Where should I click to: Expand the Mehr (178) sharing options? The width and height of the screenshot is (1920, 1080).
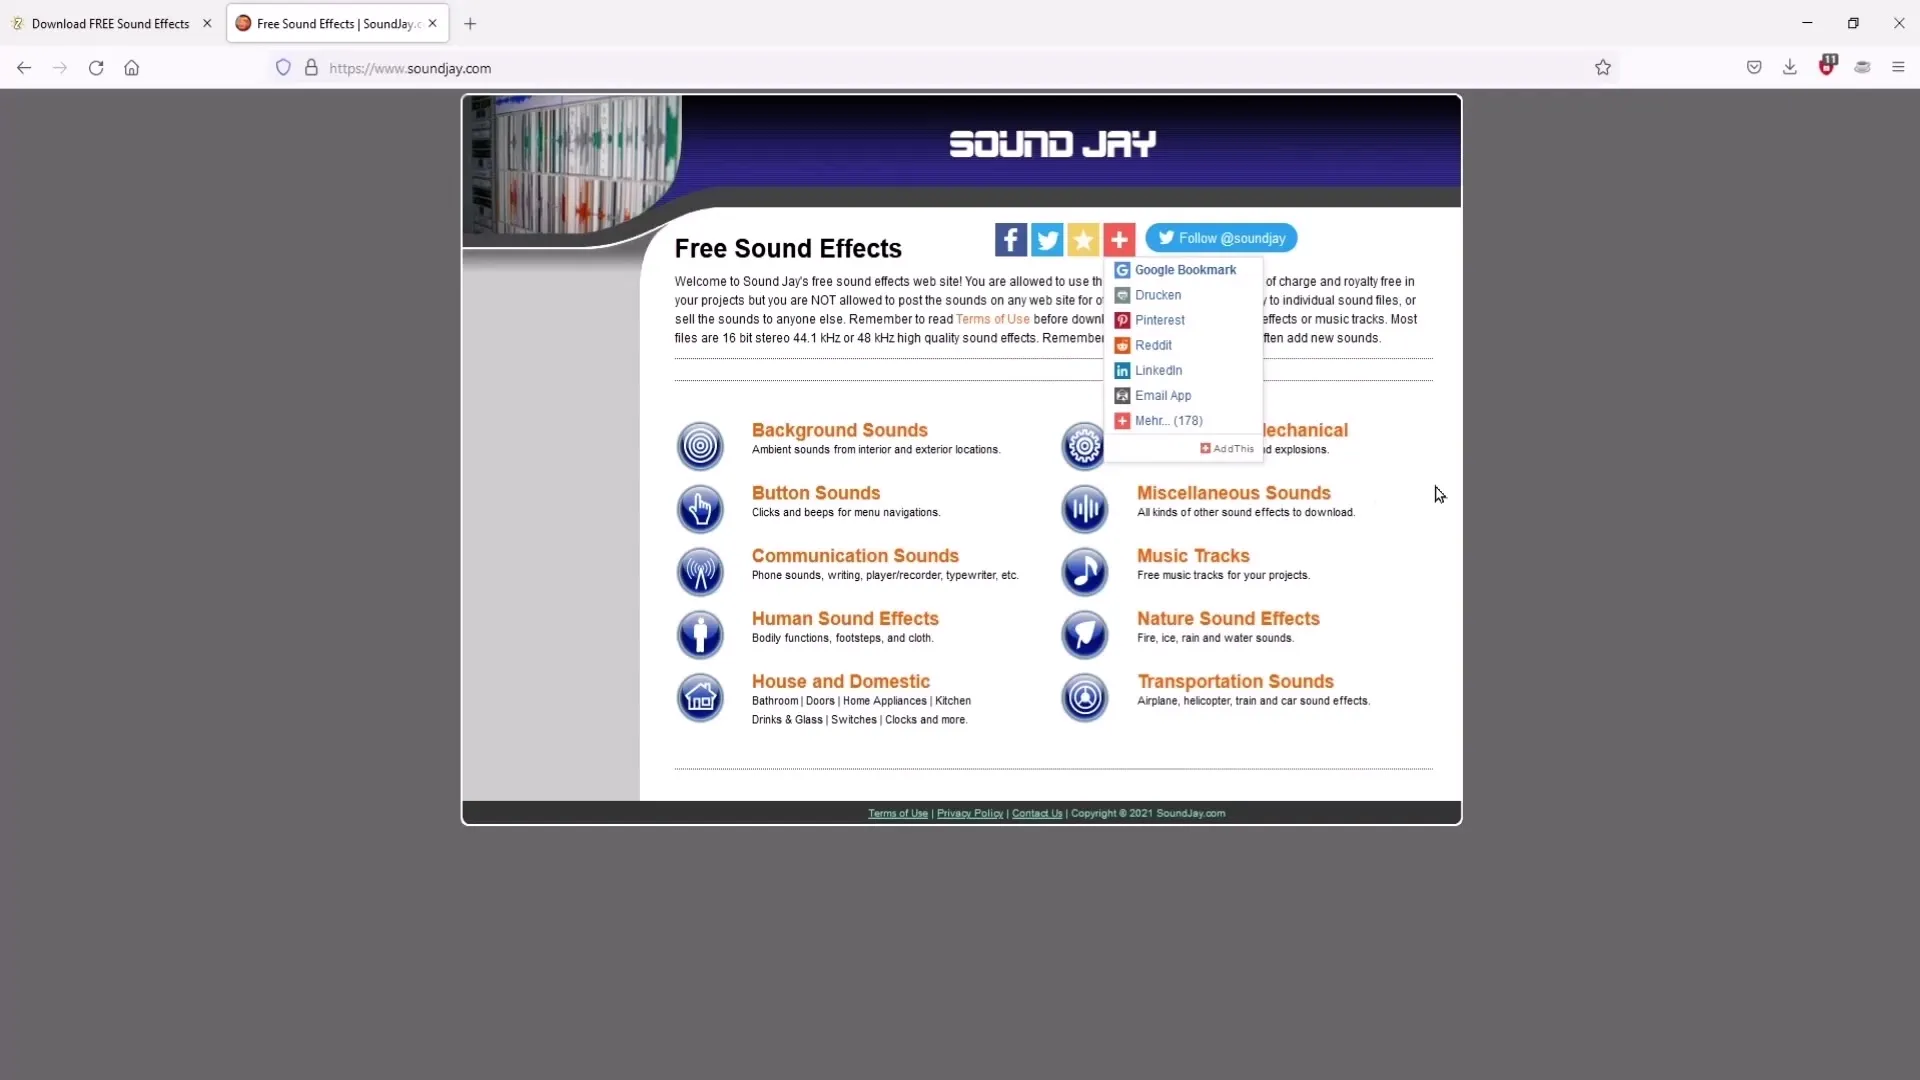pyautogui.click(x=1166, y=421)
